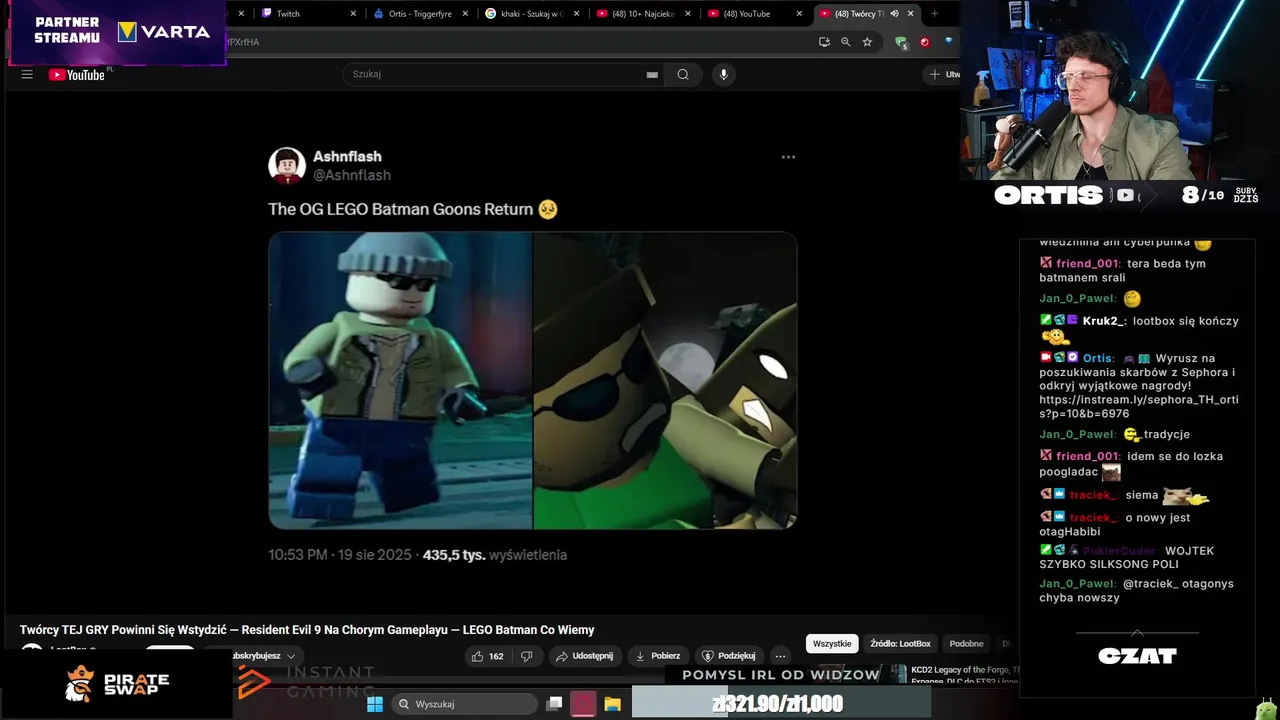Close the Twitch browser tab
Screen dimensions: 1280x720
353,14
